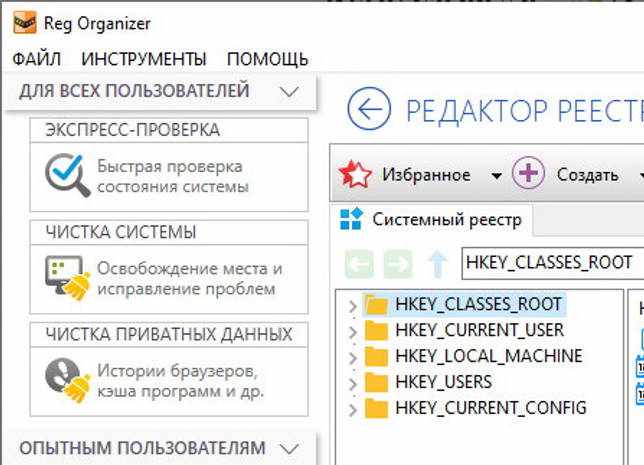Open the ФАЙЛ menu

click(x=37, y=59)
